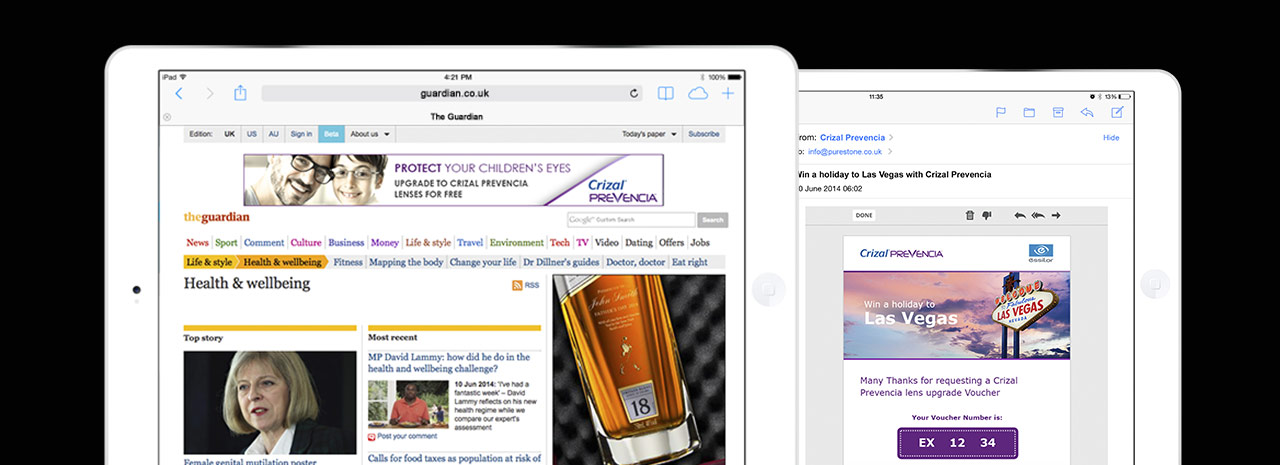The height and width of the screenshot is (465, 1280).
Task: Open the Business section
Action: (346, 243)
